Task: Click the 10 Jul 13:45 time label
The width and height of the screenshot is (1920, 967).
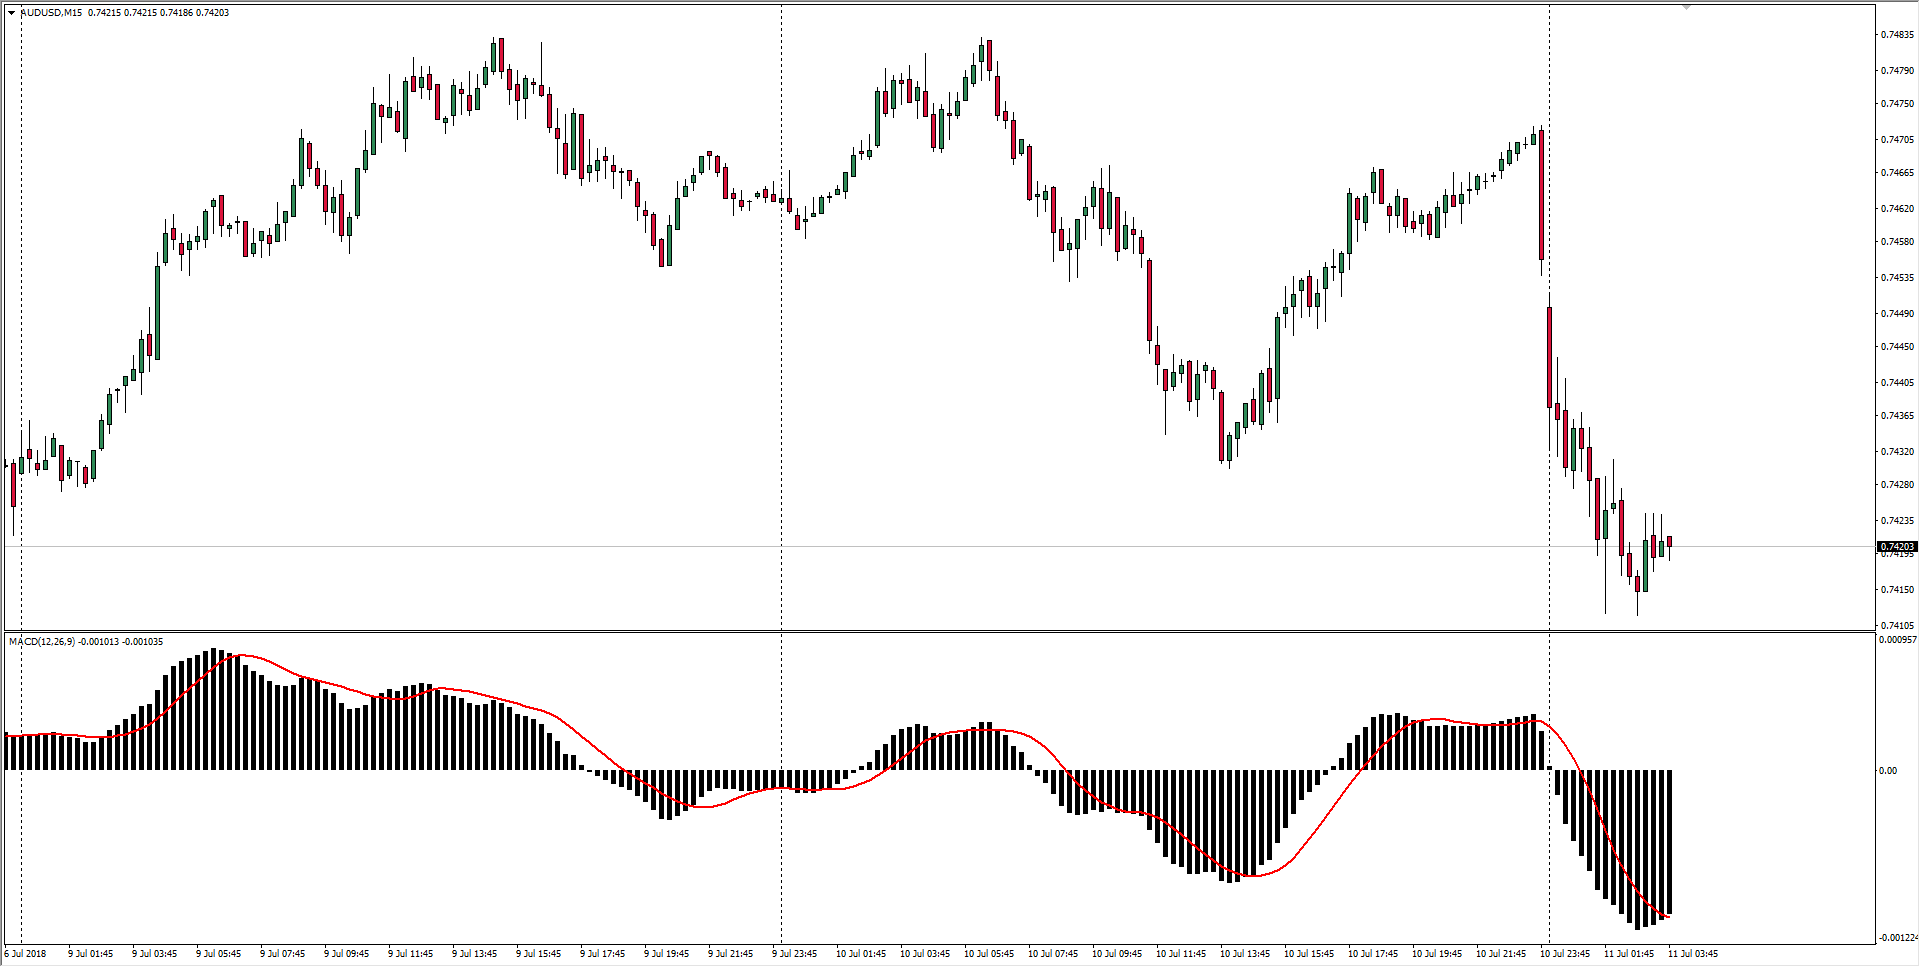Action: 1244,954
